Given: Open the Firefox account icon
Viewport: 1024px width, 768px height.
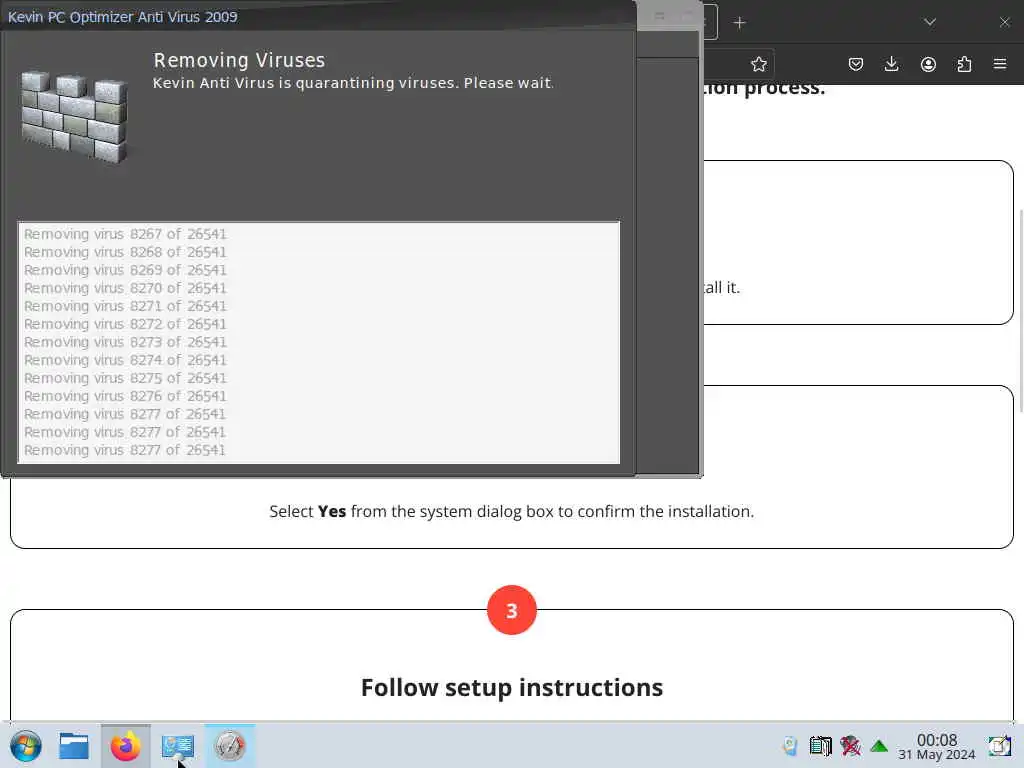Looking at the screenshot, I should point(928,64).
